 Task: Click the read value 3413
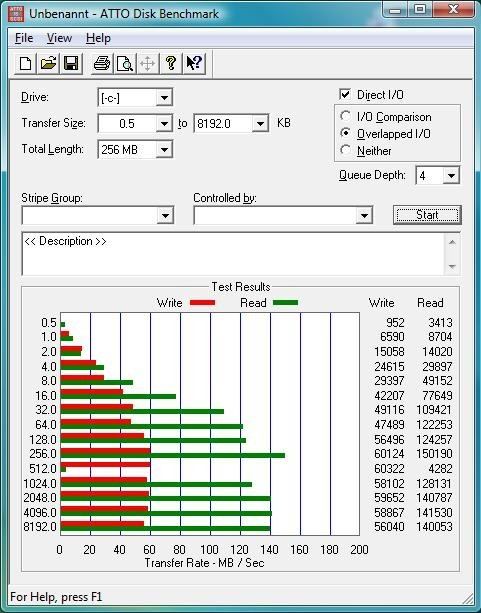pyautogui.click(x=440, y=323)
